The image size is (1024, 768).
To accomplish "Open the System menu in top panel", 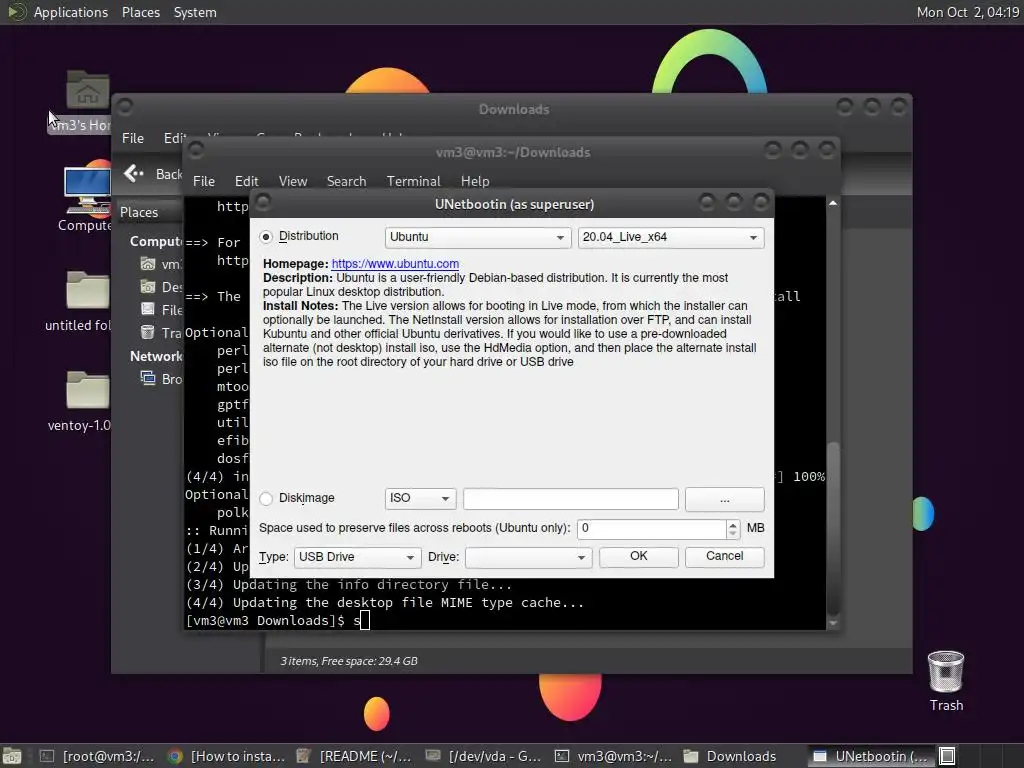I will coord(195,12).
